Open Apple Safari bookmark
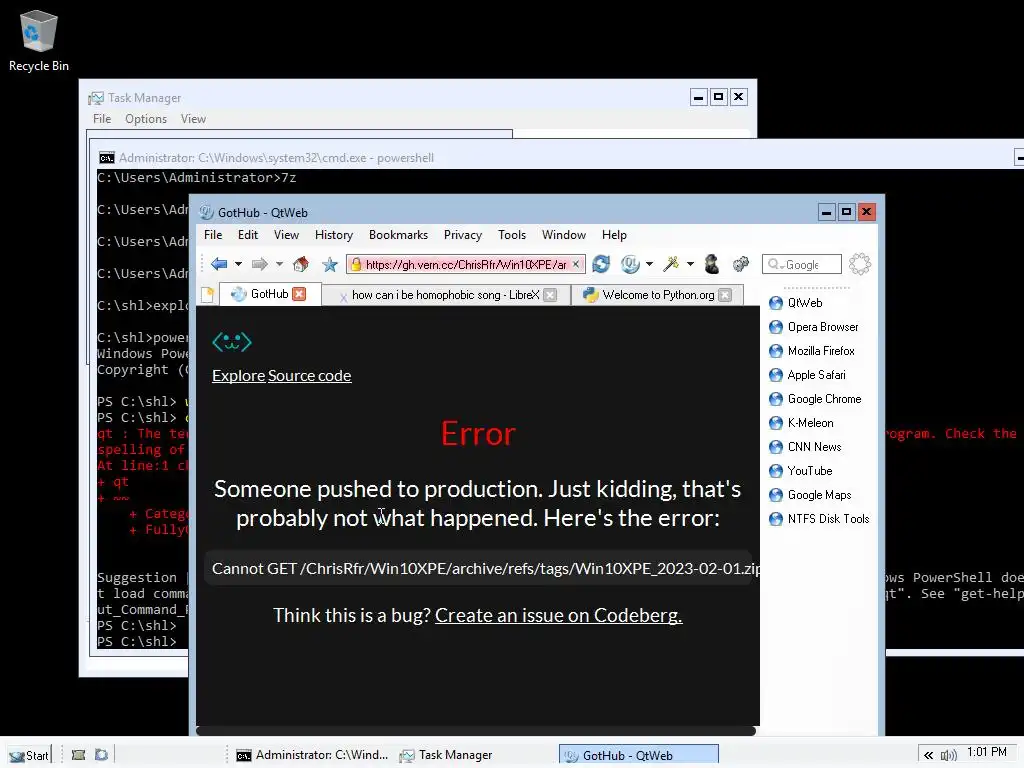The height and width of the screenshot is (768, 1024). click(x=807, y=375)
